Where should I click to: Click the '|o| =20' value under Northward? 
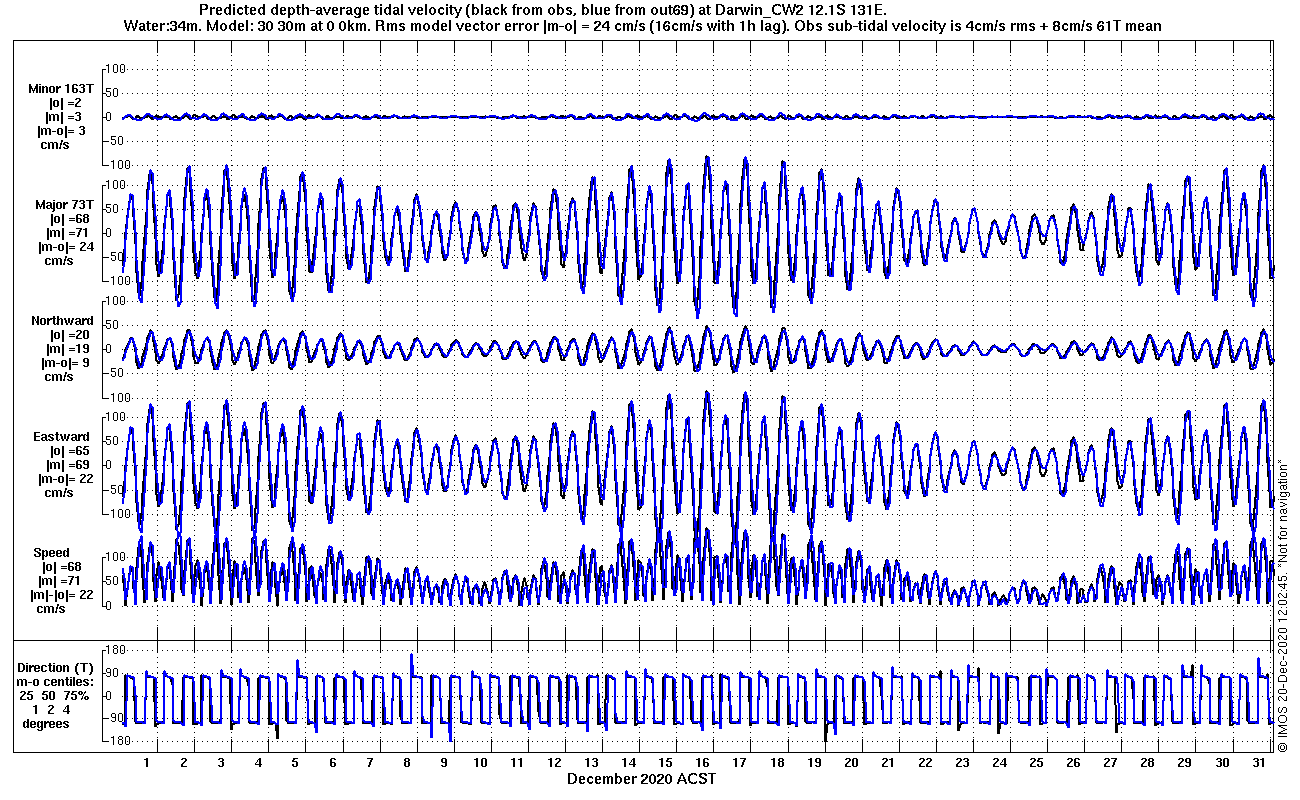coord(69,335)
